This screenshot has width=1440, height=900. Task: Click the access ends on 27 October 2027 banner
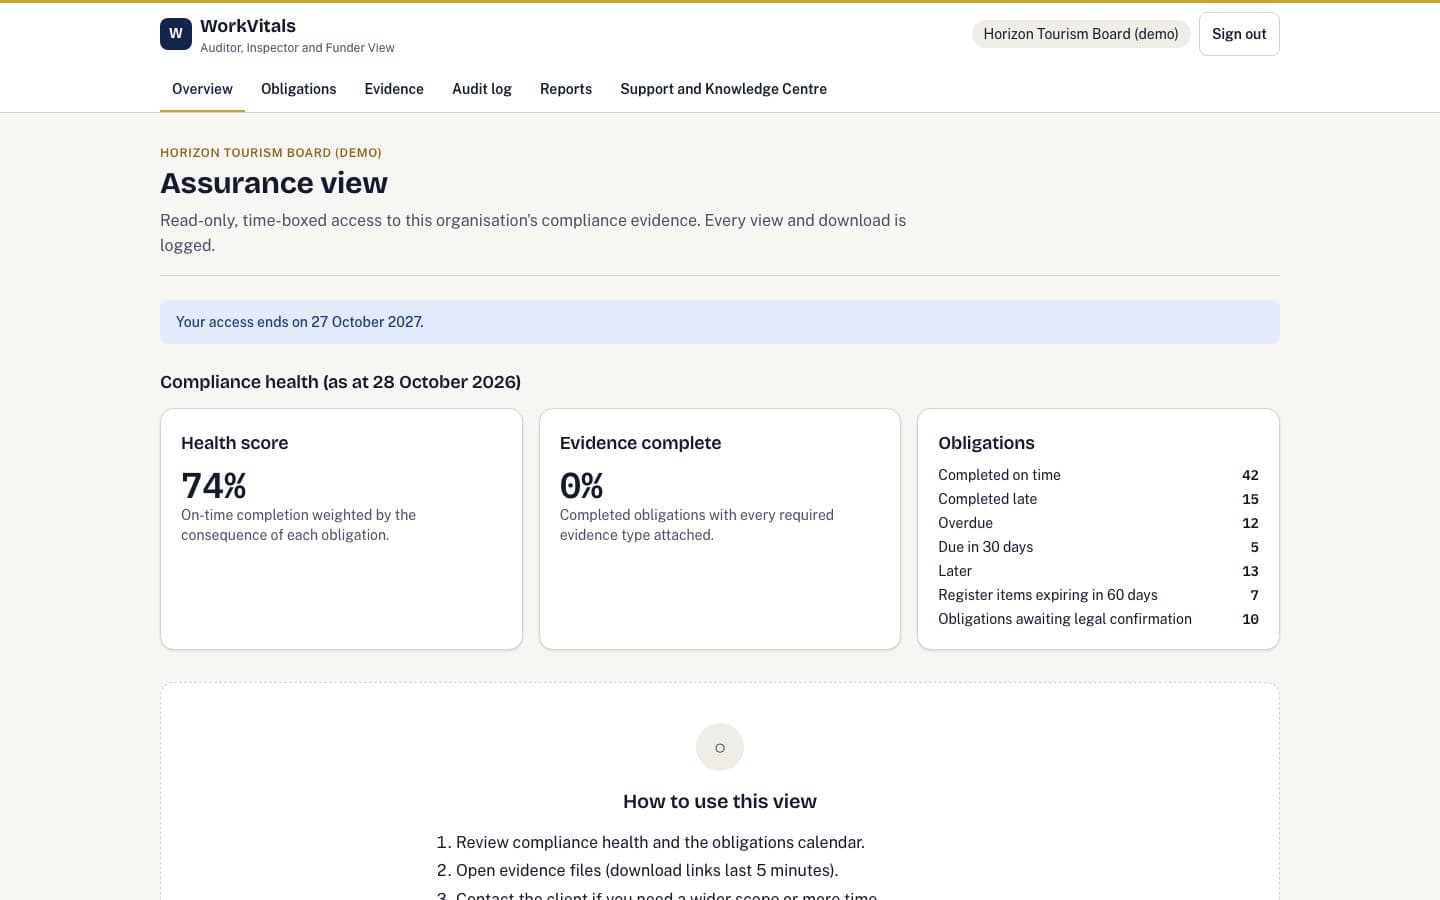pos(720,322)
